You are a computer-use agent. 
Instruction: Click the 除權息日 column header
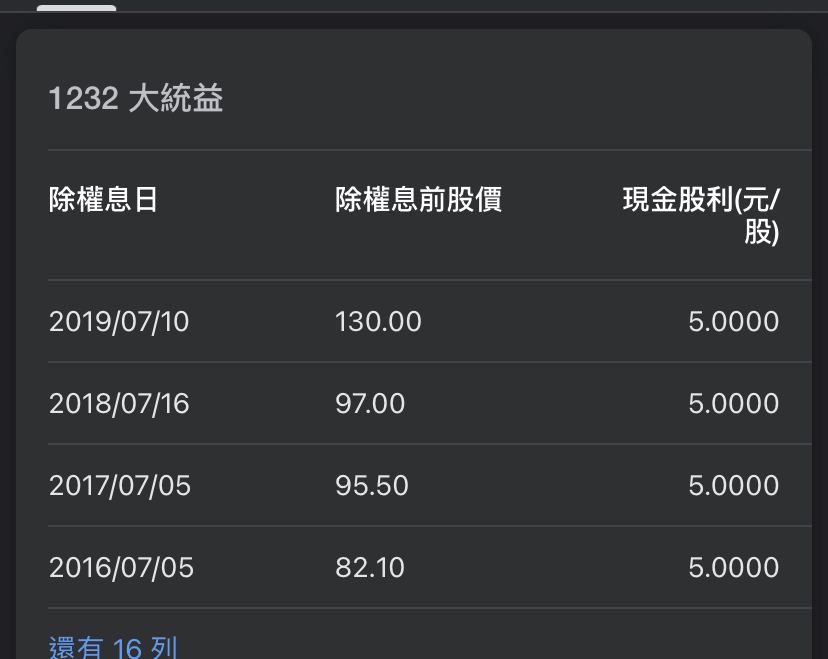click(103, 200)
